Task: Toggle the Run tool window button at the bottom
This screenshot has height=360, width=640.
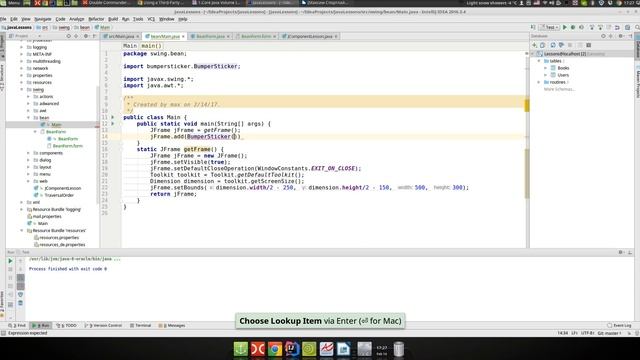Action: point(41,325)
